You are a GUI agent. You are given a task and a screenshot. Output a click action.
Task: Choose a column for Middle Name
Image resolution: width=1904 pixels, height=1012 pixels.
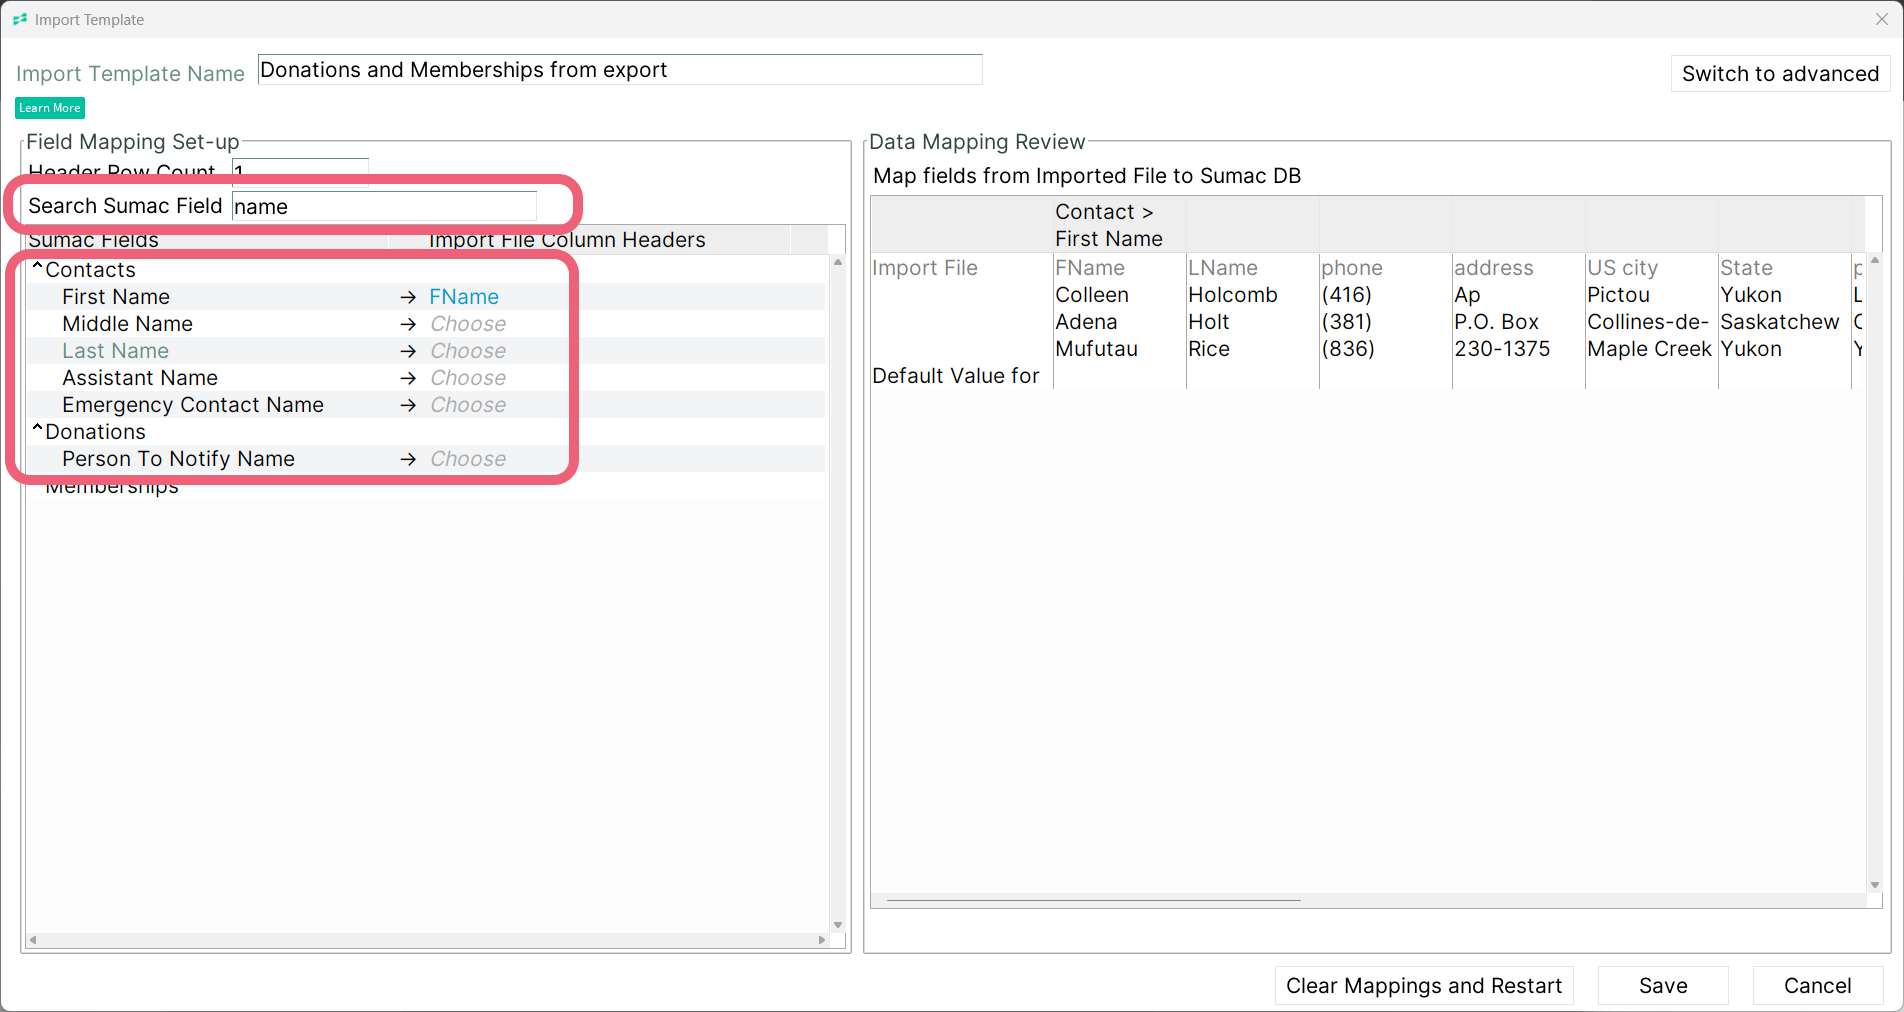coord(468,324)
